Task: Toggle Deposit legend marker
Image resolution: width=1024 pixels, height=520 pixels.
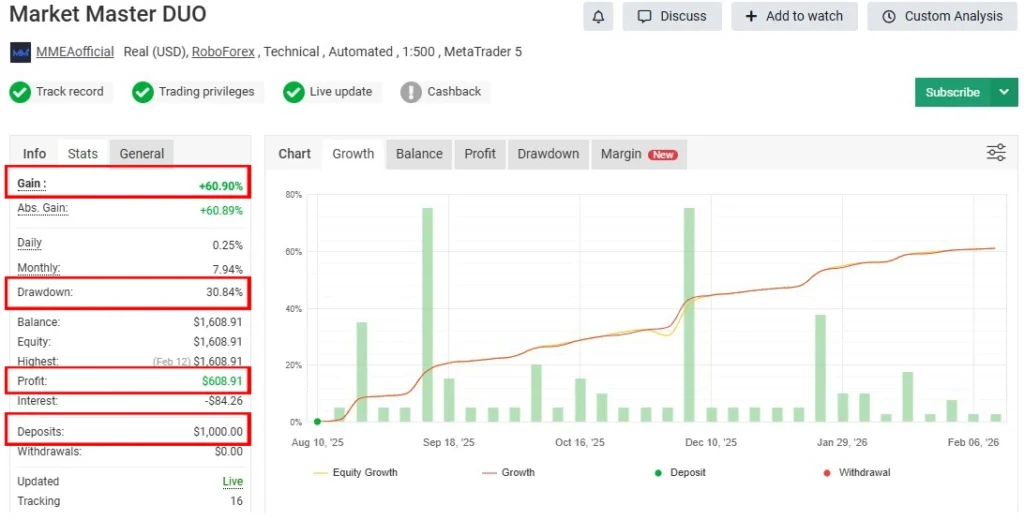Action: point(680,472)
